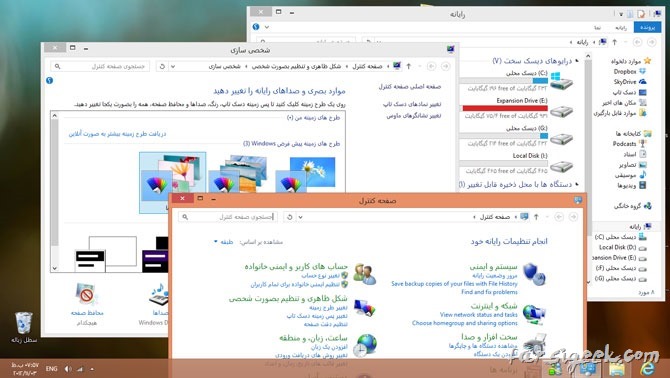670x378 pixels.
Task: Open the screen saver icon in Personalization
Action: click(x=86, y=294)
